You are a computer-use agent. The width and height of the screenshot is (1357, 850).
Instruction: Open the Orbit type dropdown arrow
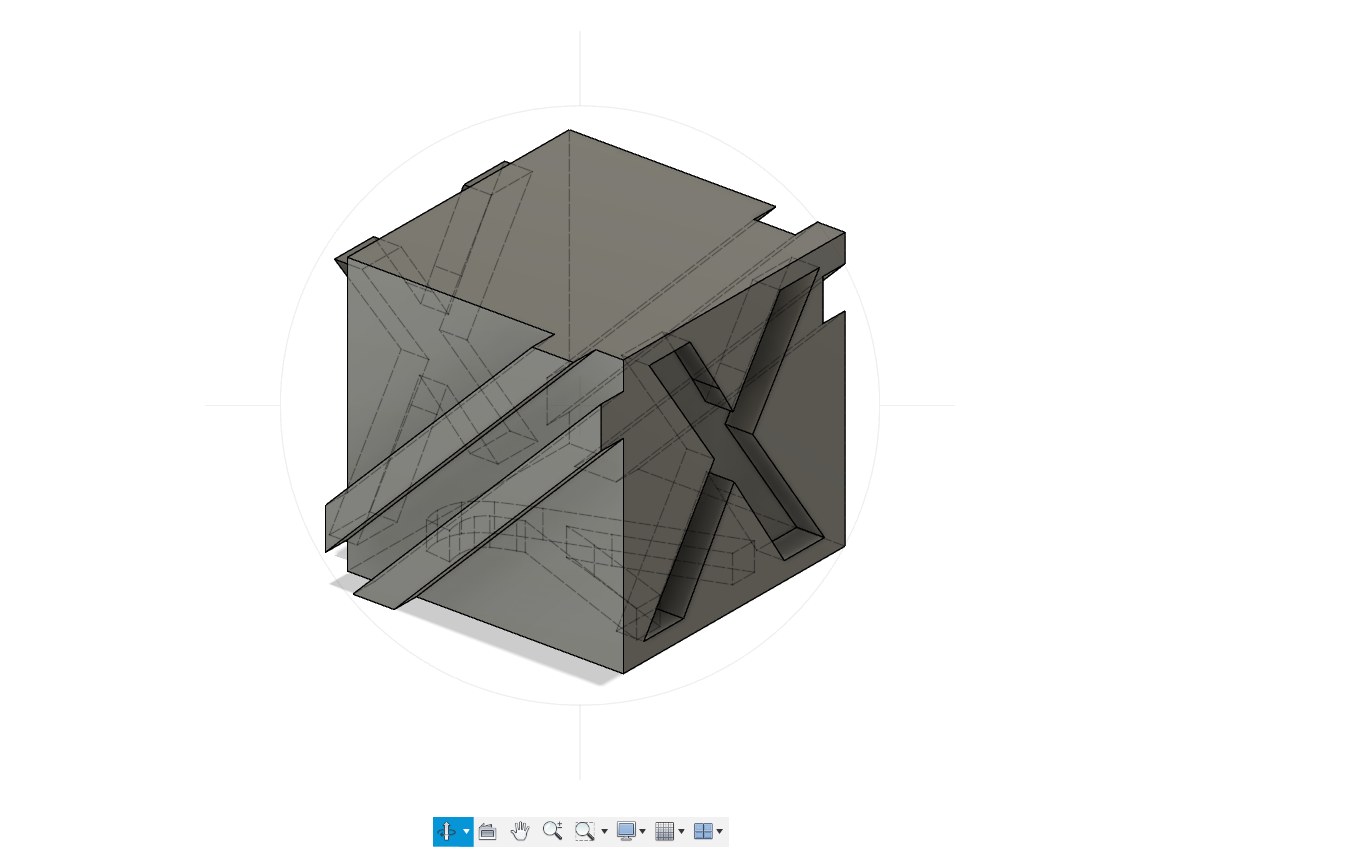pyautogui.click(x=466, y=832)
